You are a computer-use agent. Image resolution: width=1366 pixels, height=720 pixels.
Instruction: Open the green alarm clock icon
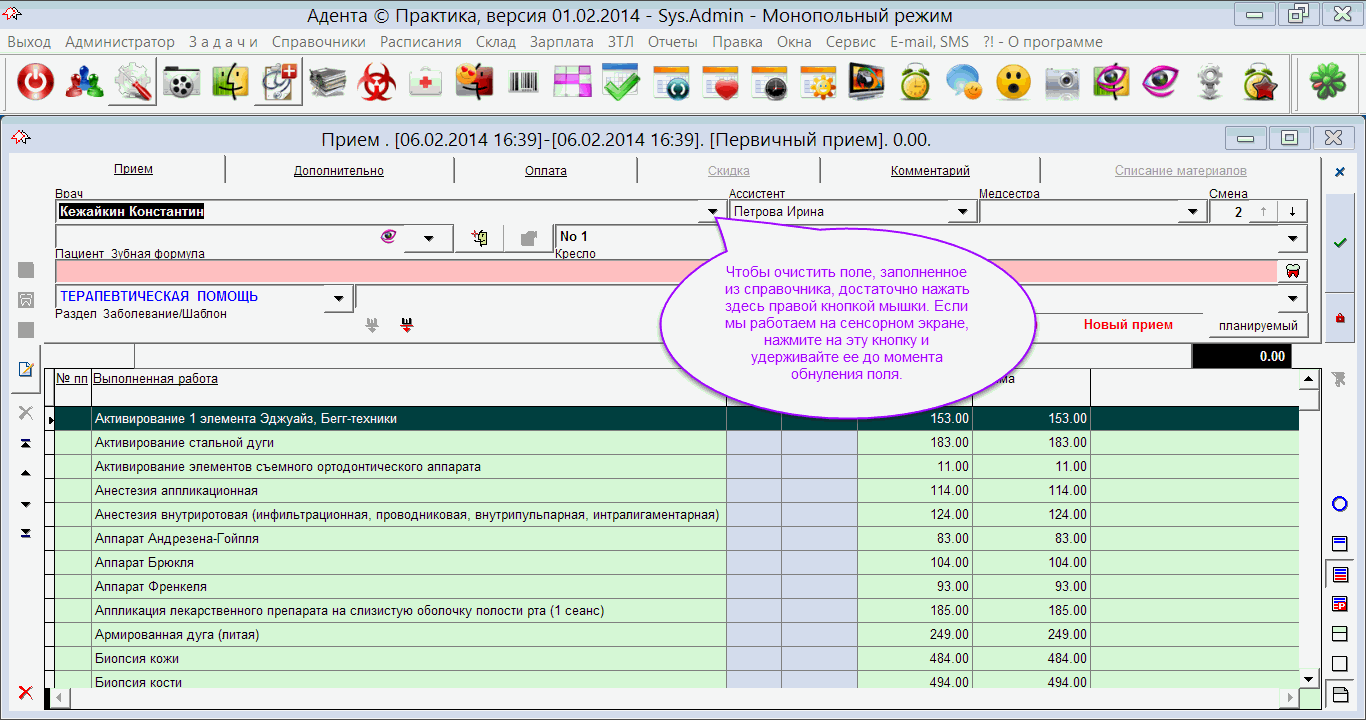coord(915,83)
